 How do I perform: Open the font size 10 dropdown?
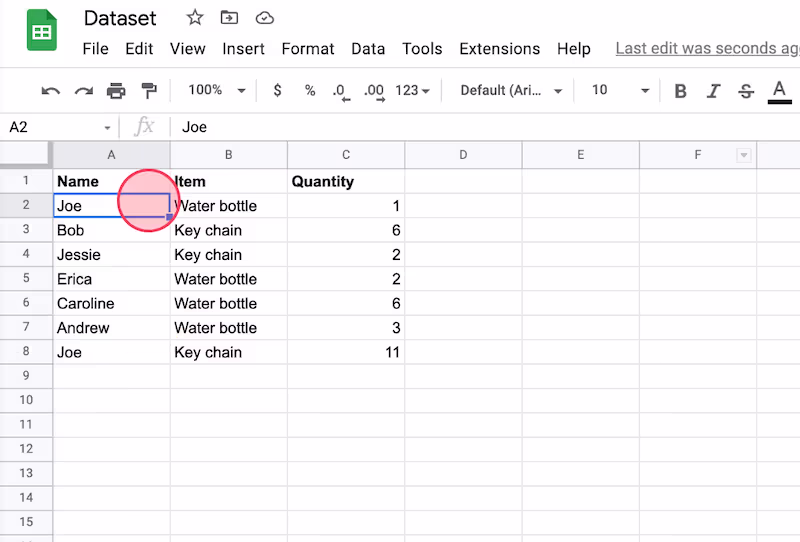pyautogui.click(x=620, y=90)
